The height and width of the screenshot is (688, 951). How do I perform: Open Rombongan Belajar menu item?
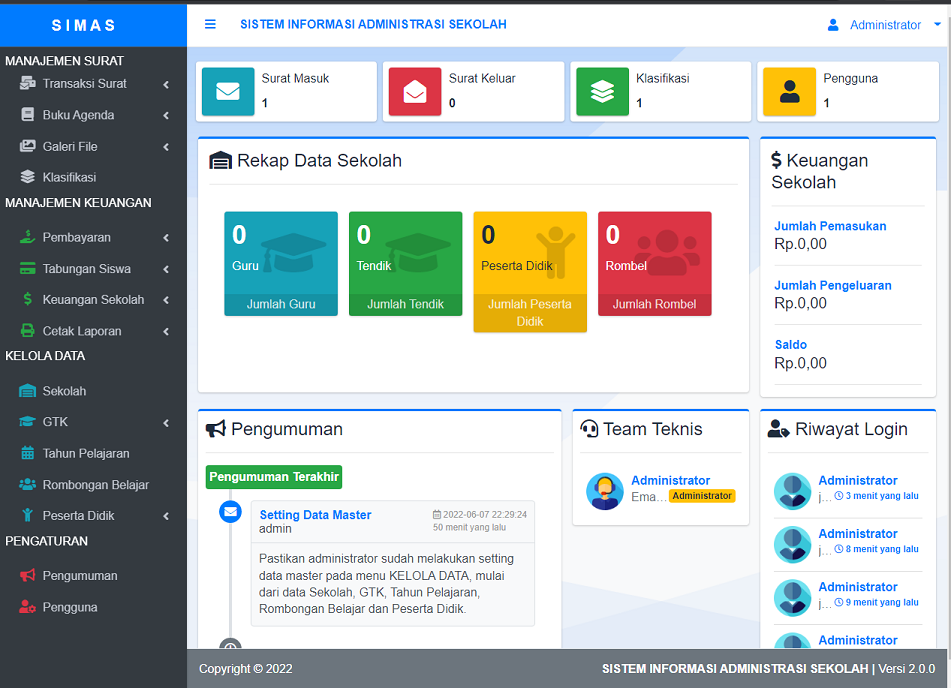[x=93, y=484]
